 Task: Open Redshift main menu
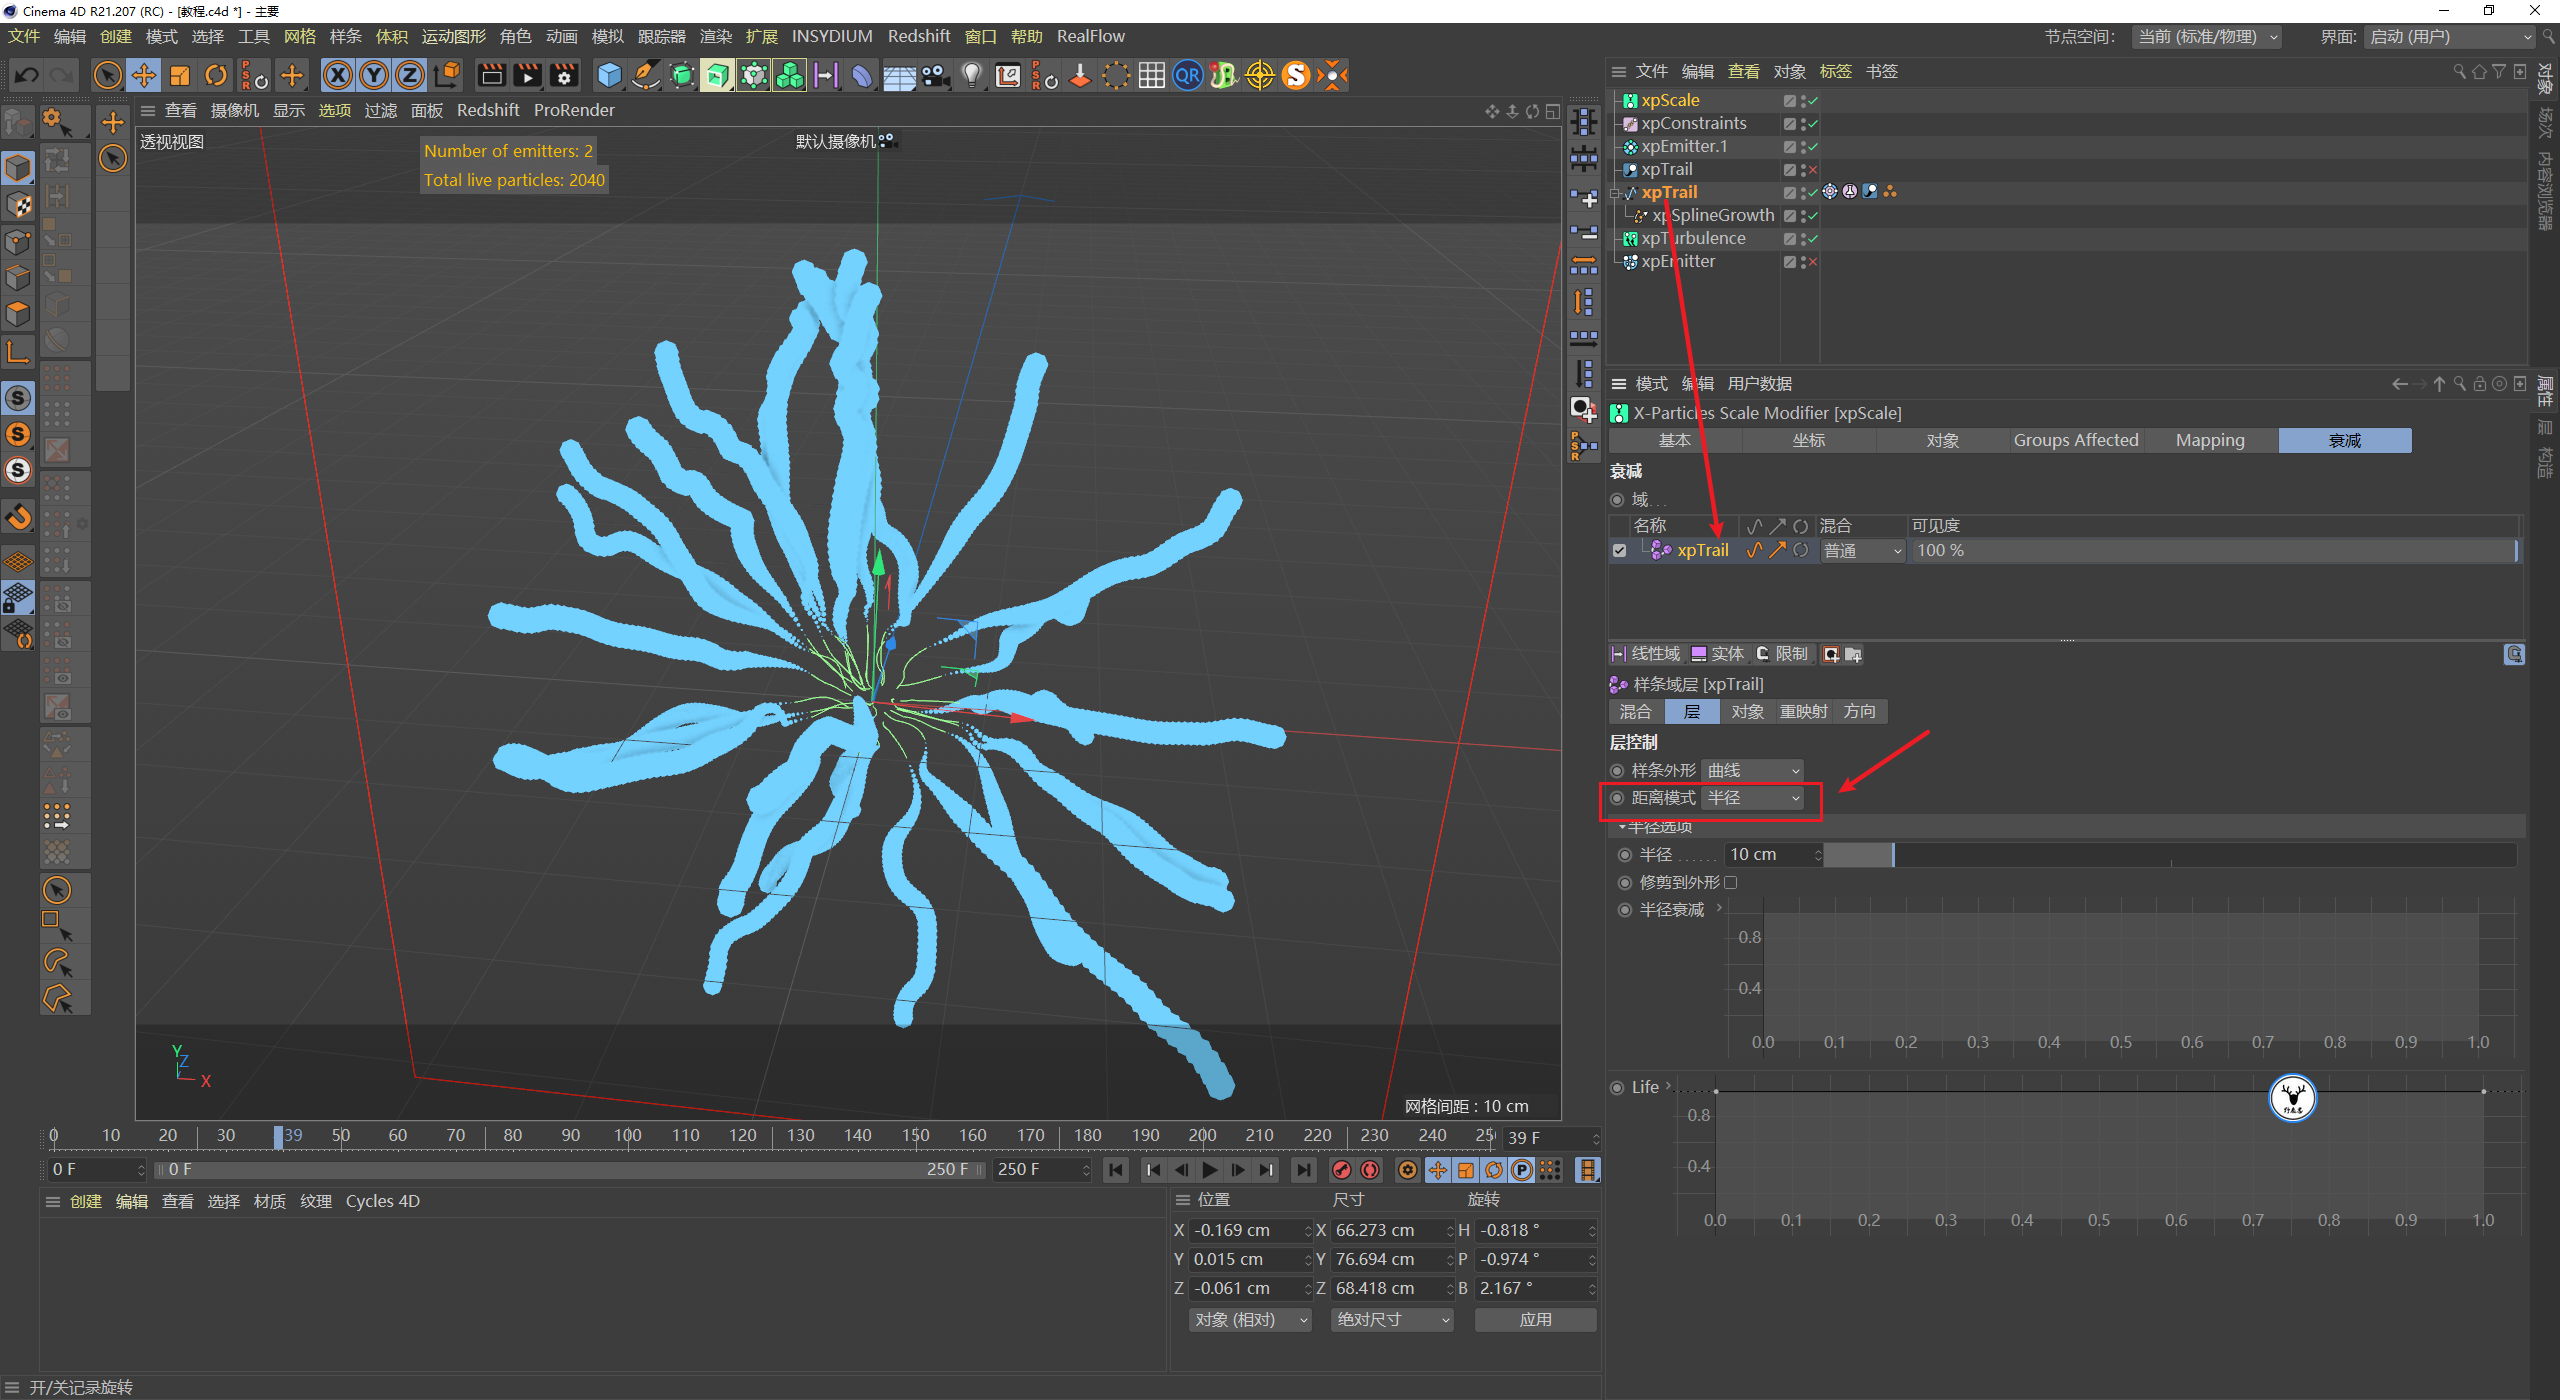pos(919,36)
